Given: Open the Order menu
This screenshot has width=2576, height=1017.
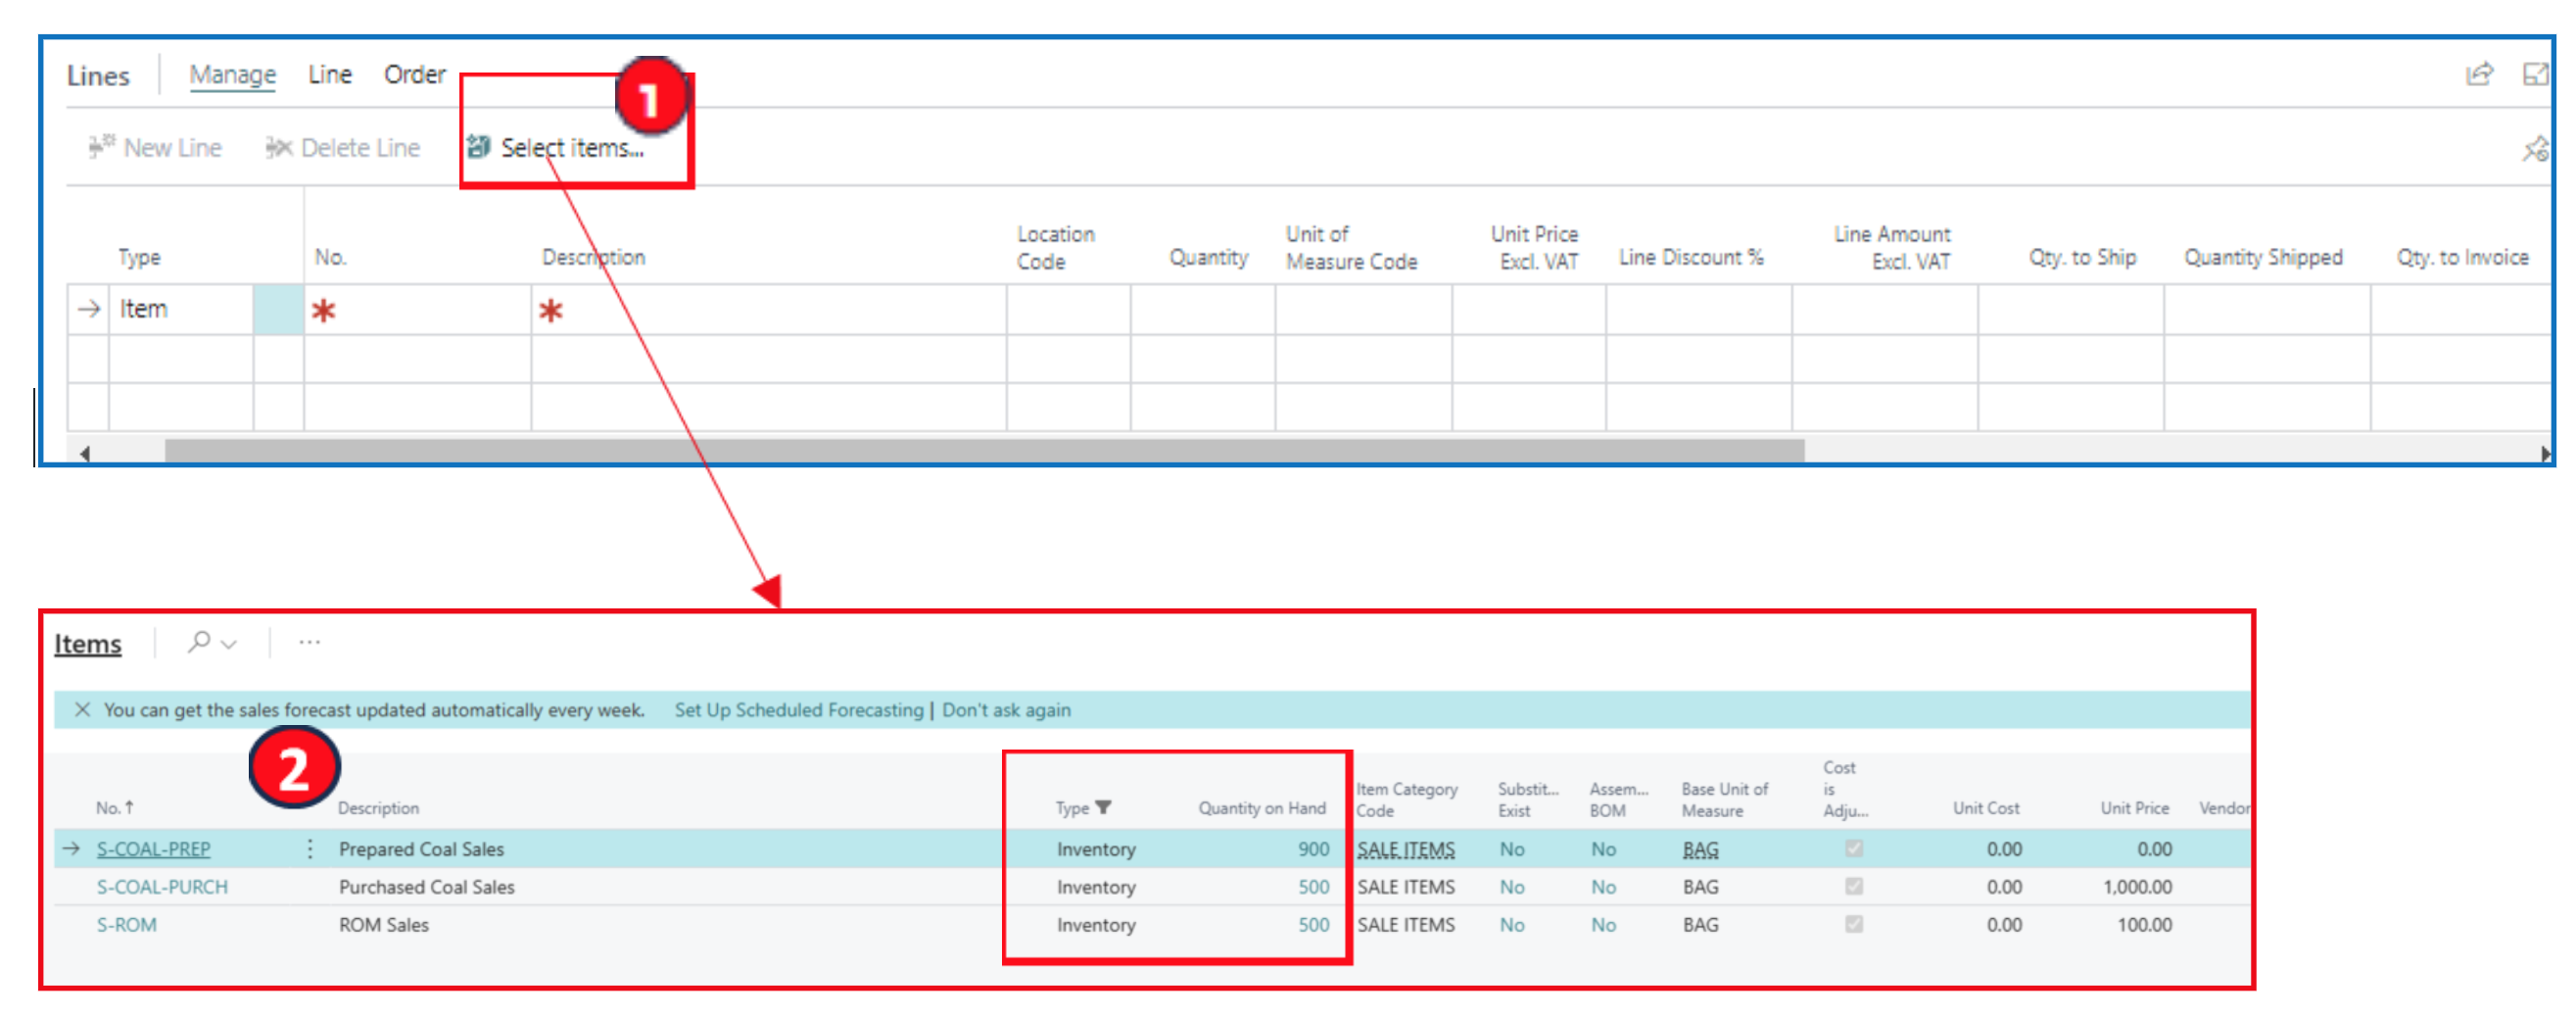Looking at the screenshot, I should (414, 75).
